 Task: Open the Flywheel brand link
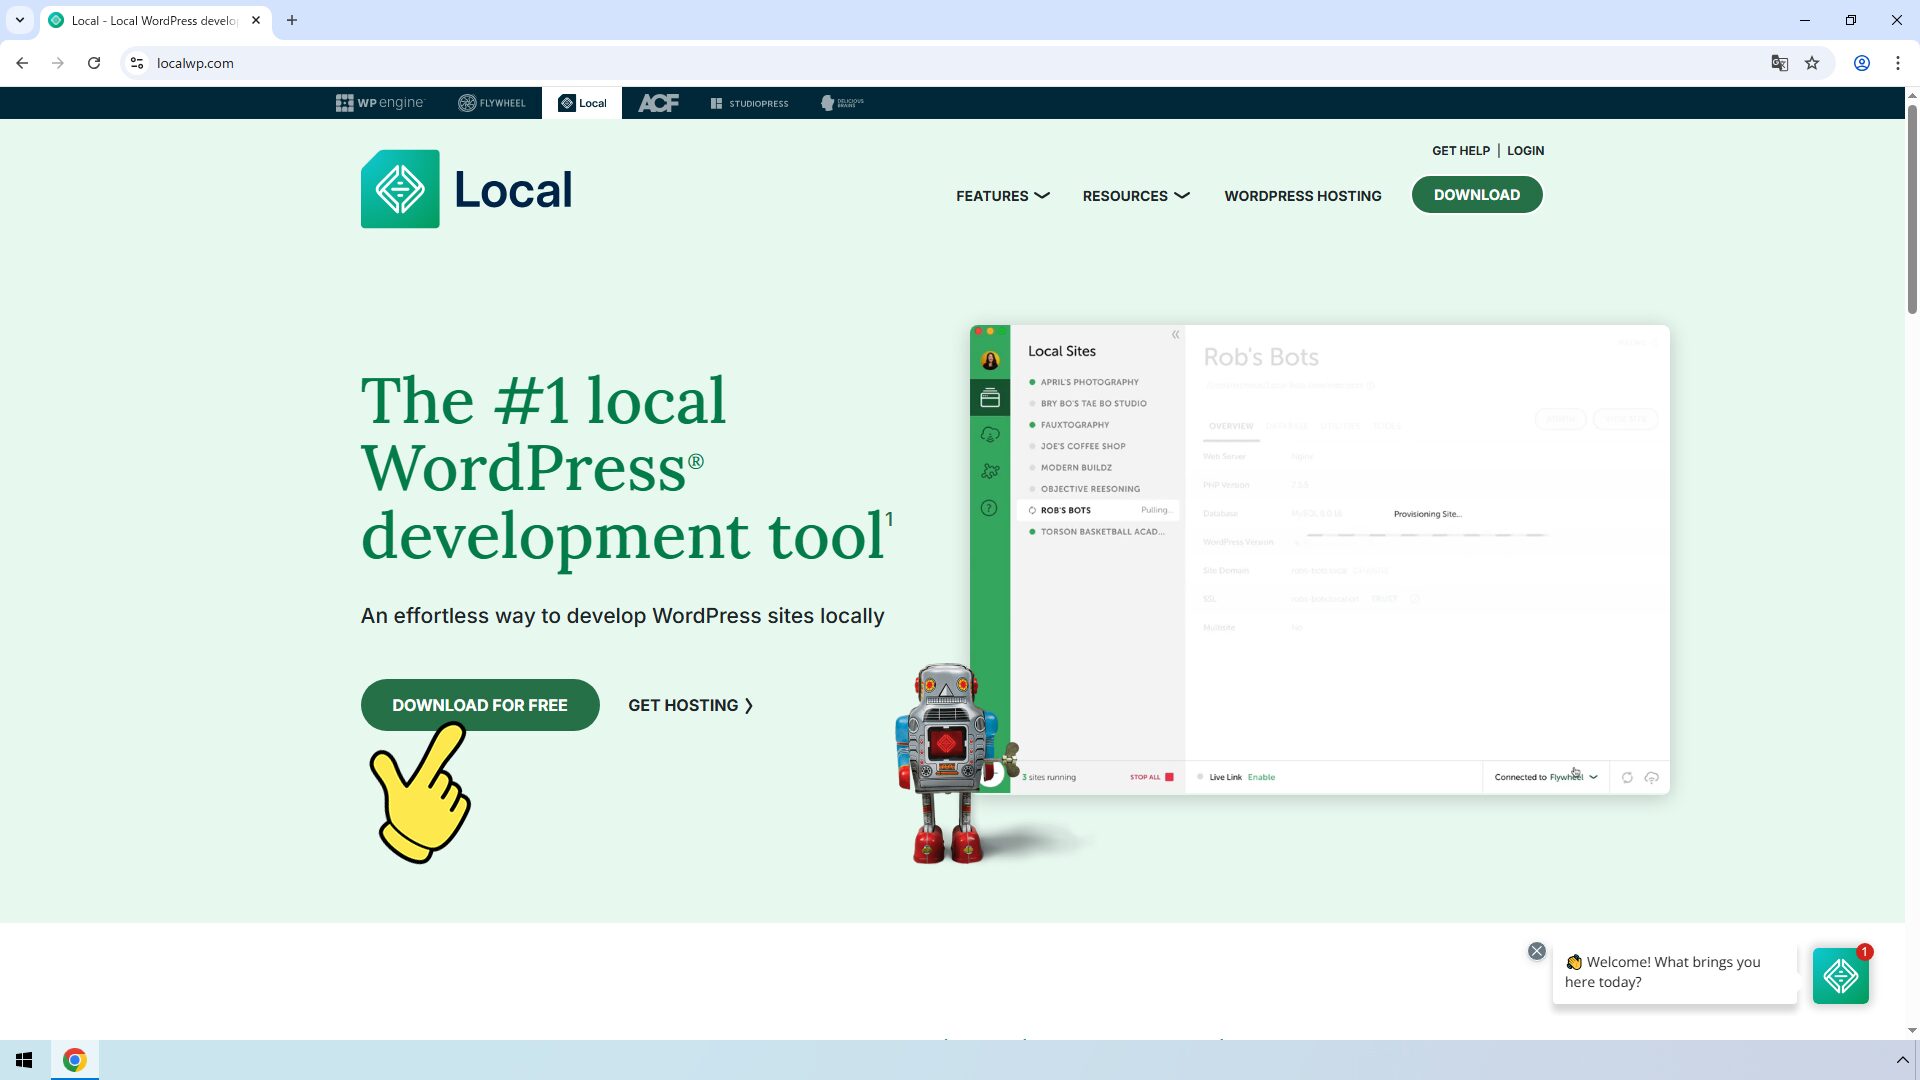491,103
